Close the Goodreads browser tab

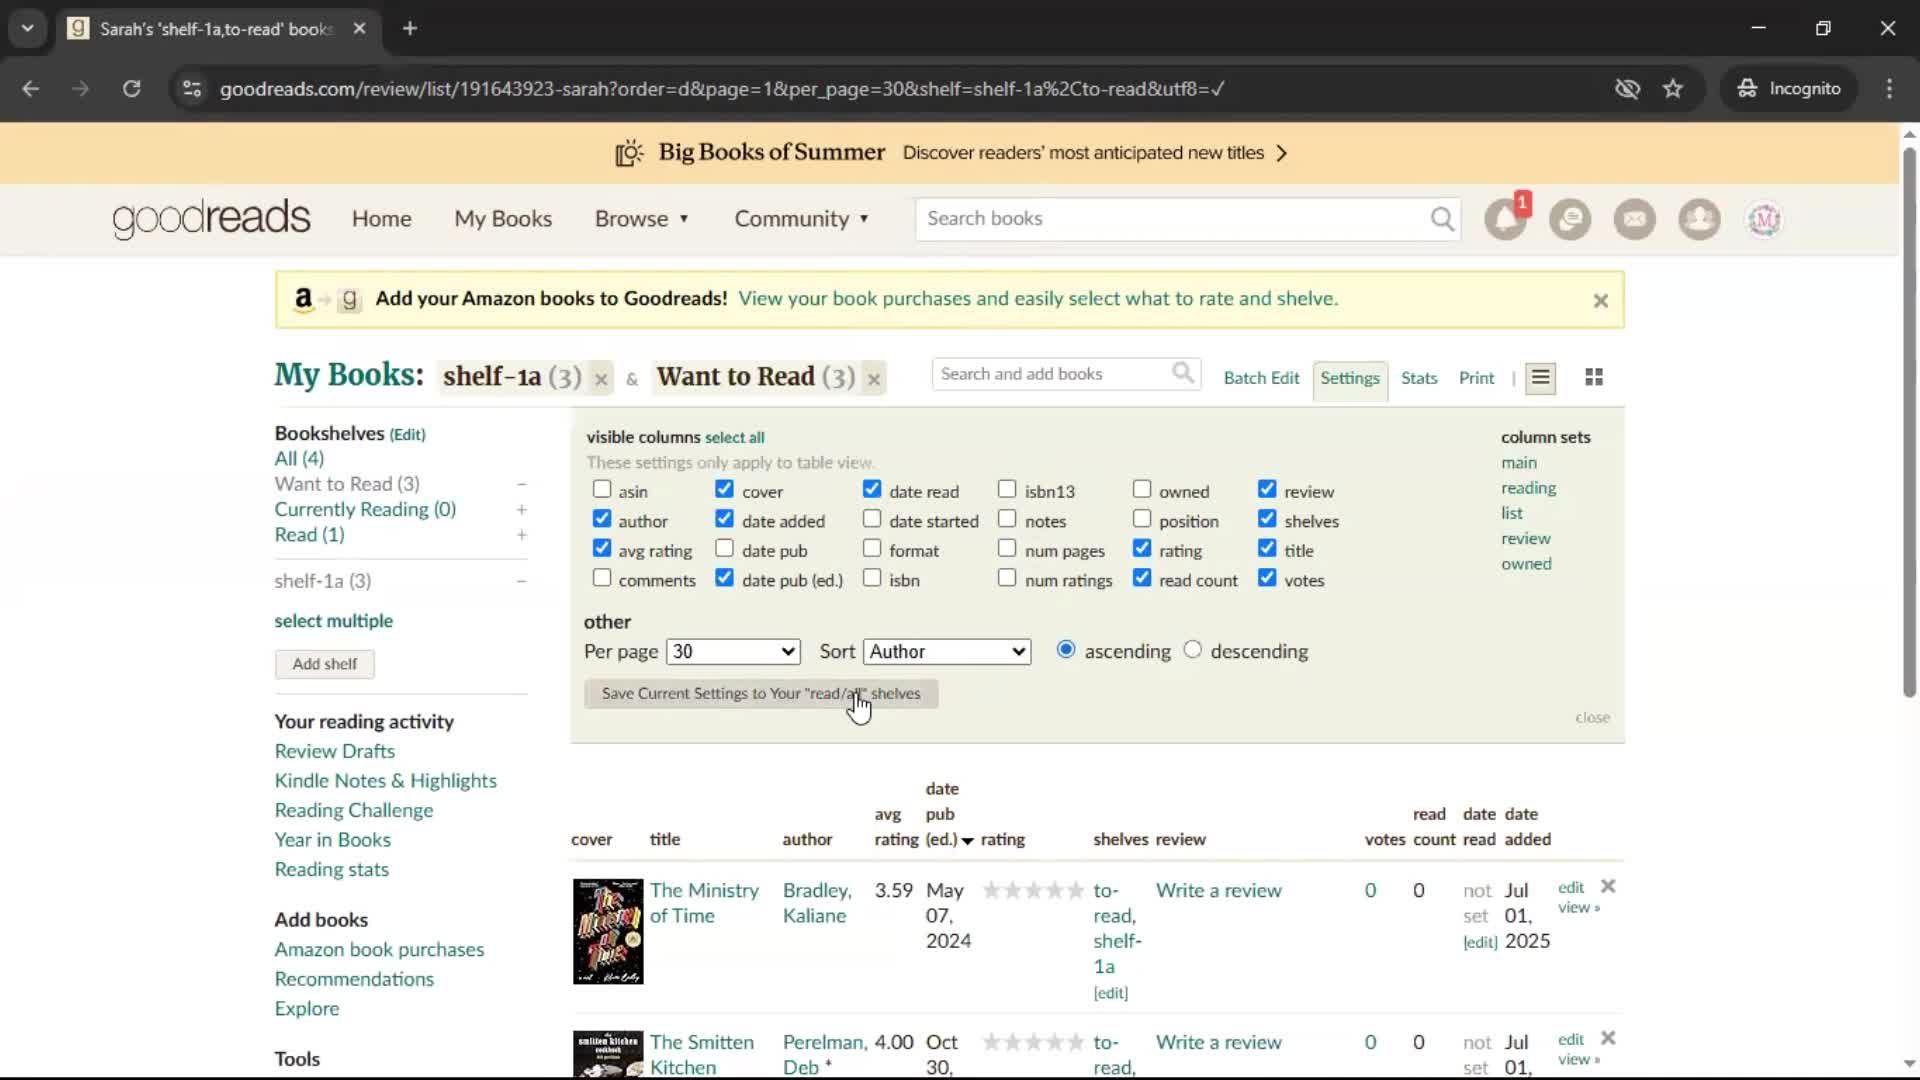coord(359,29)
